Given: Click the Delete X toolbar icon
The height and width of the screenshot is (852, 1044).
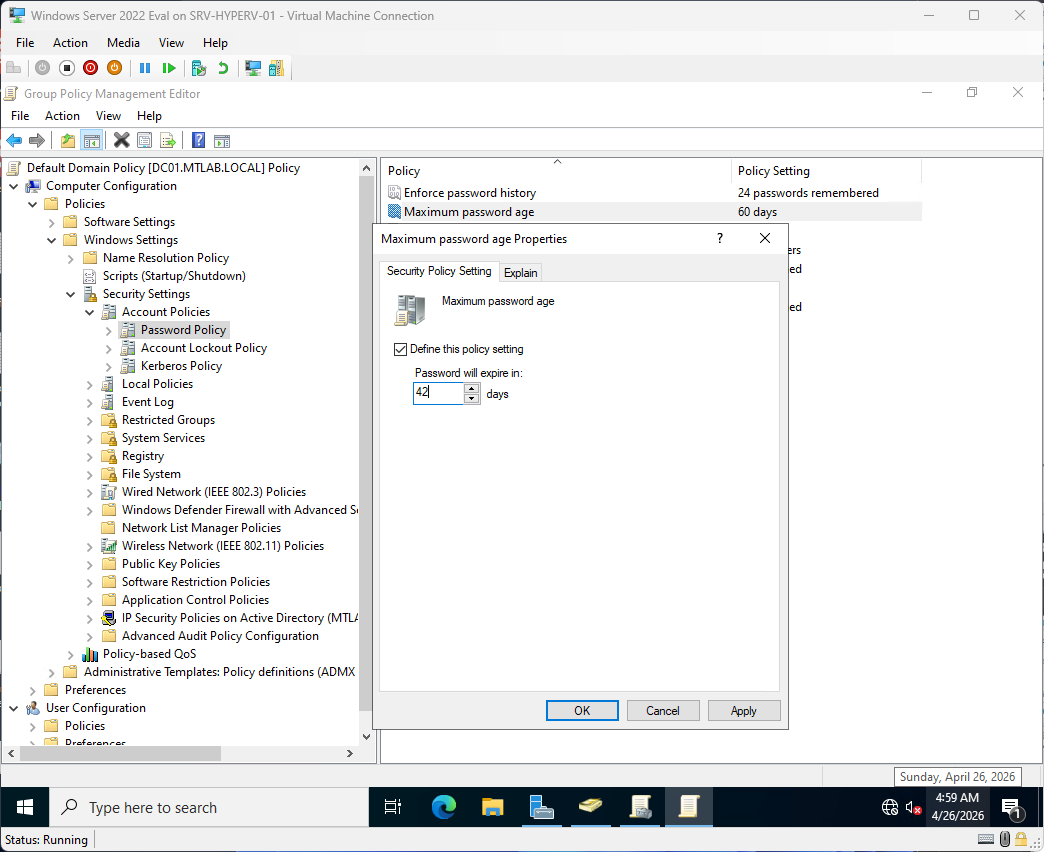Looking at the screenshot, I should pos(121,140).
